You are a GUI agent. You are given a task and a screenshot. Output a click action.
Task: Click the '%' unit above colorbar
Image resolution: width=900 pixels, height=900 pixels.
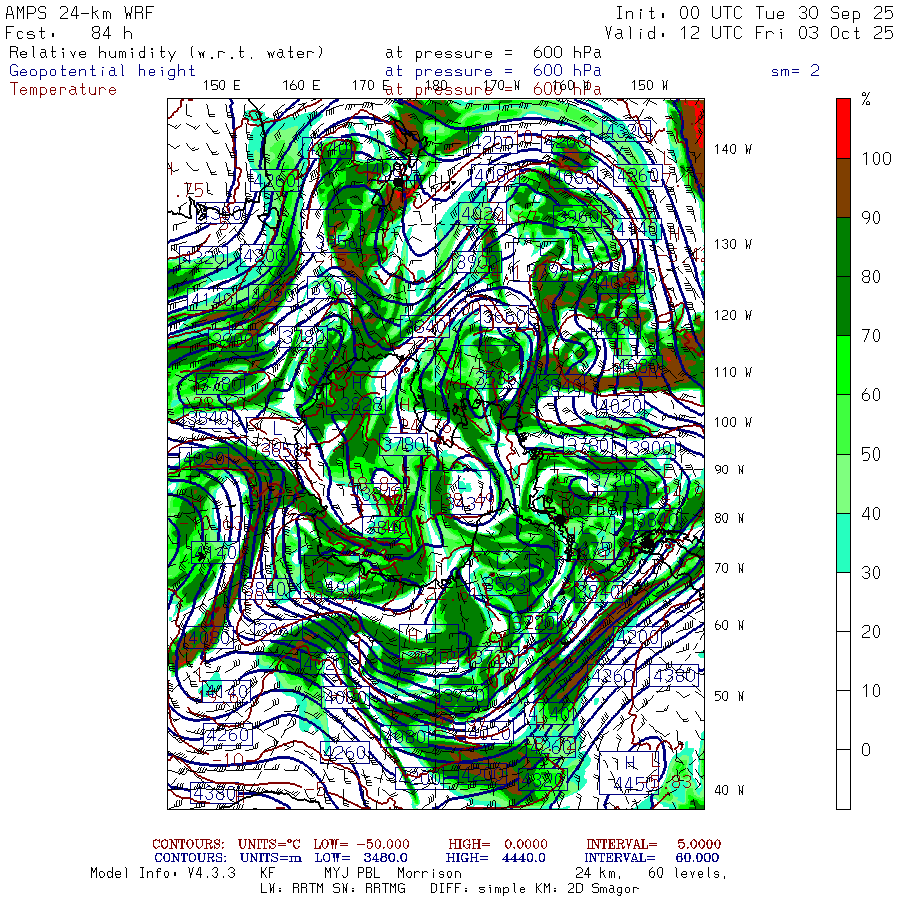coord(866,99)
